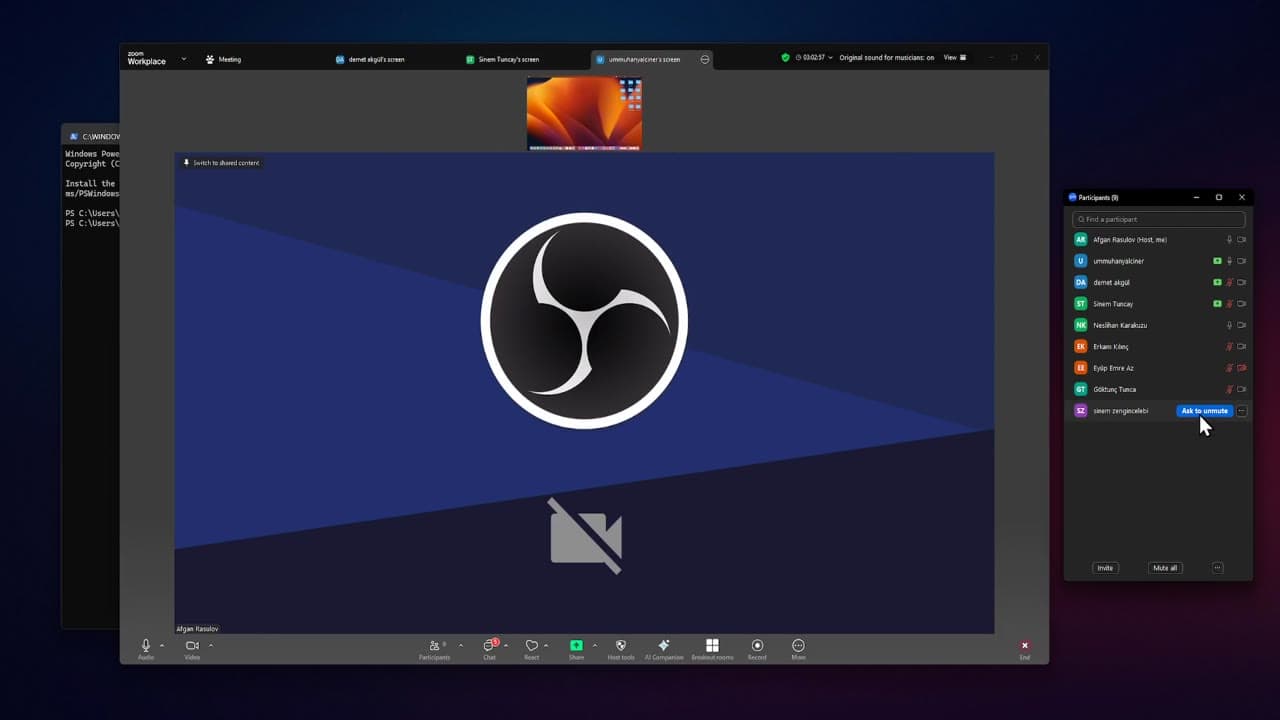1280x720 pixels.
Task: Open Host tools shield icon
Action: pyautogui.click(x=621, y=646)
